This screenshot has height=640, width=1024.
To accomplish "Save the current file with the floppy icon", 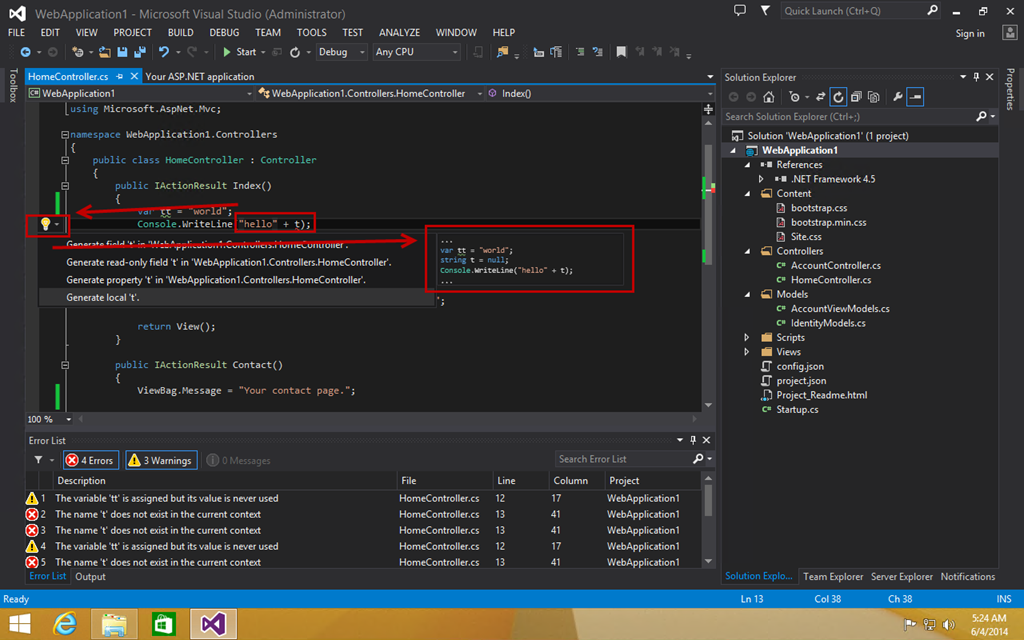I will [122, 52].
